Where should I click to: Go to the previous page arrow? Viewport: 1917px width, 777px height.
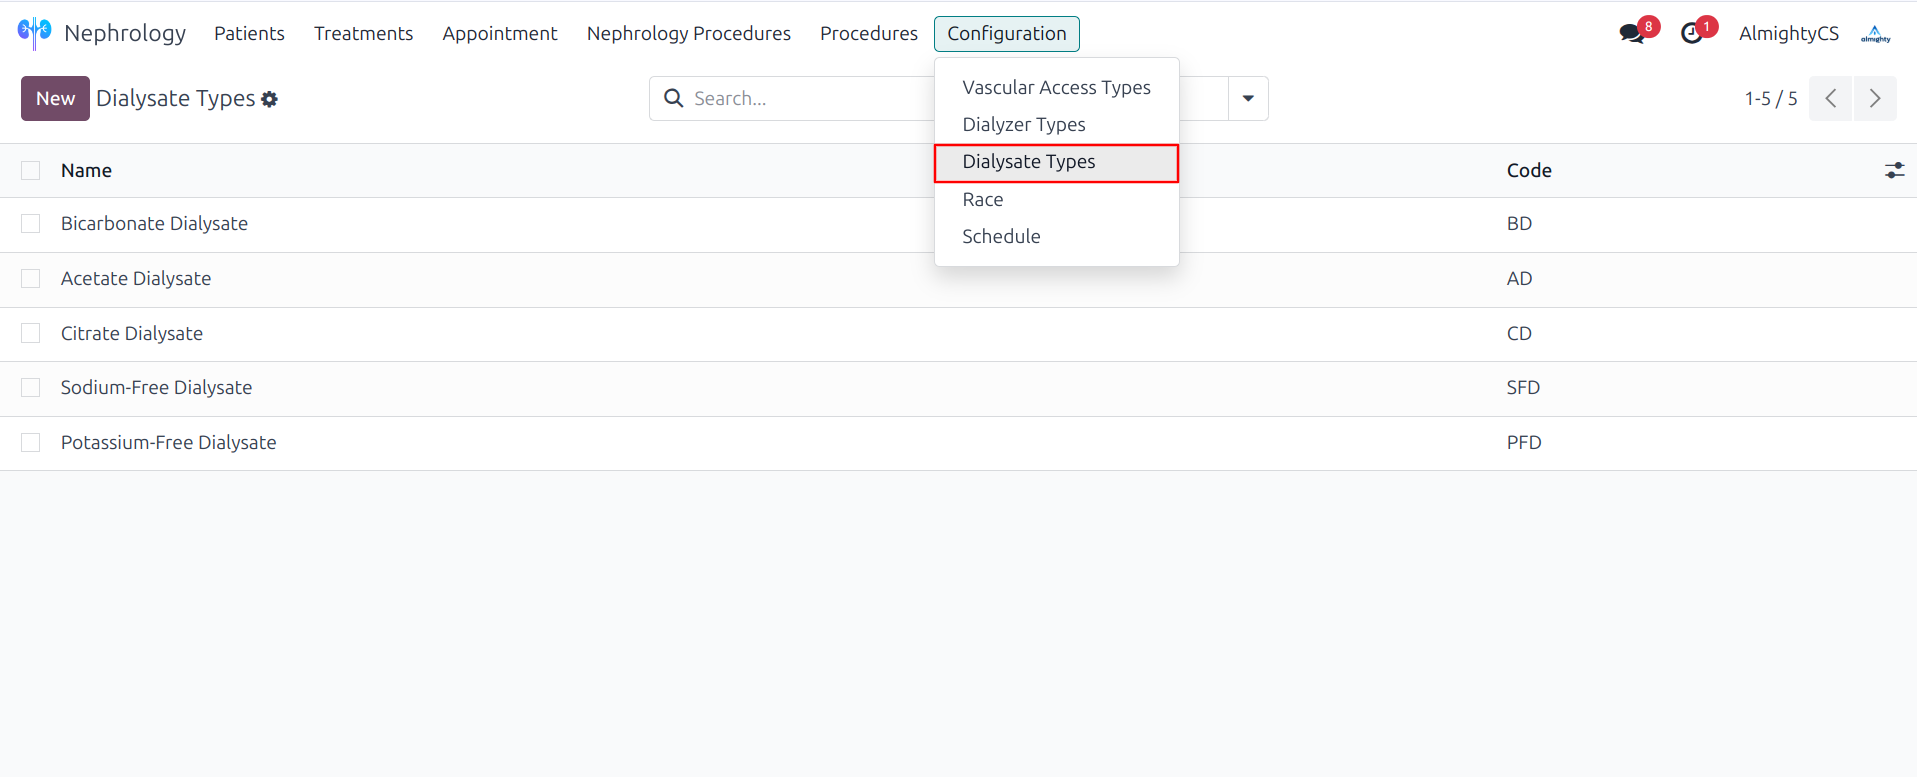pos(1831,98)
